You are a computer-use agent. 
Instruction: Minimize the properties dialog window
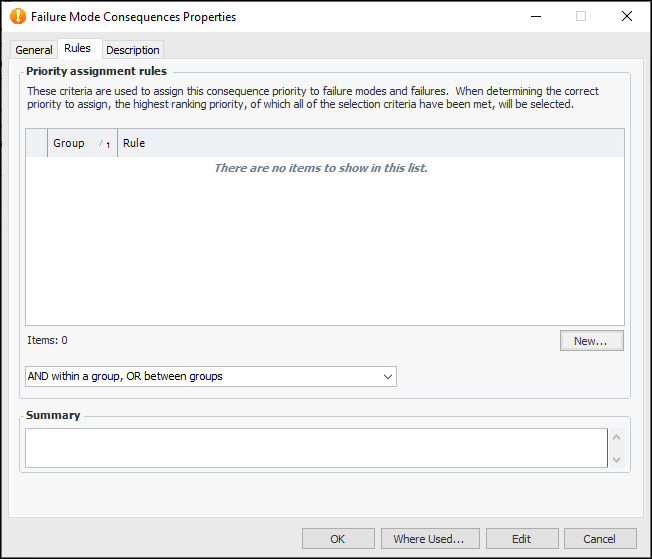tap(535, 17)
